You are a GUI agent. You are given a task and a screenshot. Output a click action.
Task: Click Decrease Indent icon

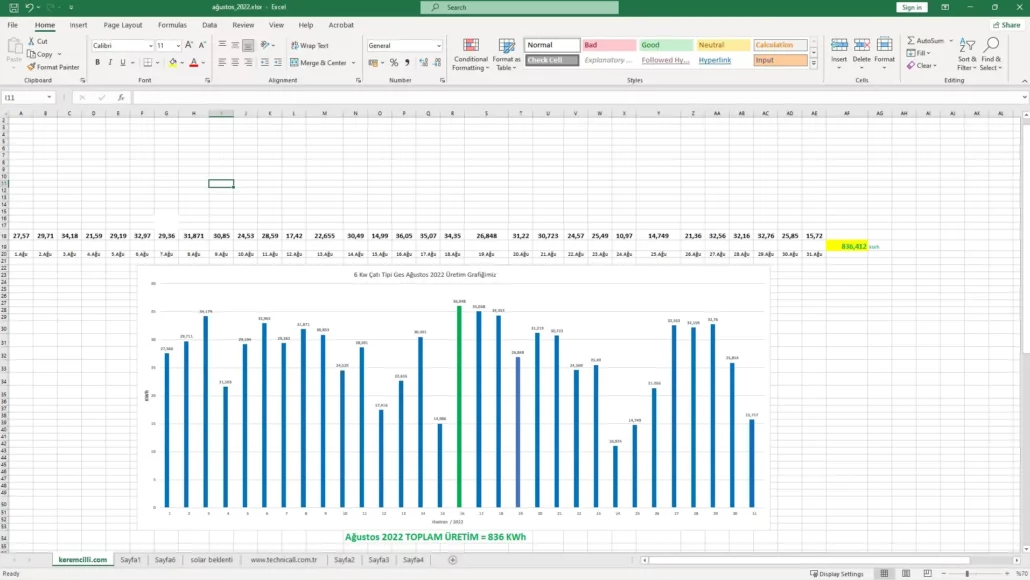coord(265,62)
